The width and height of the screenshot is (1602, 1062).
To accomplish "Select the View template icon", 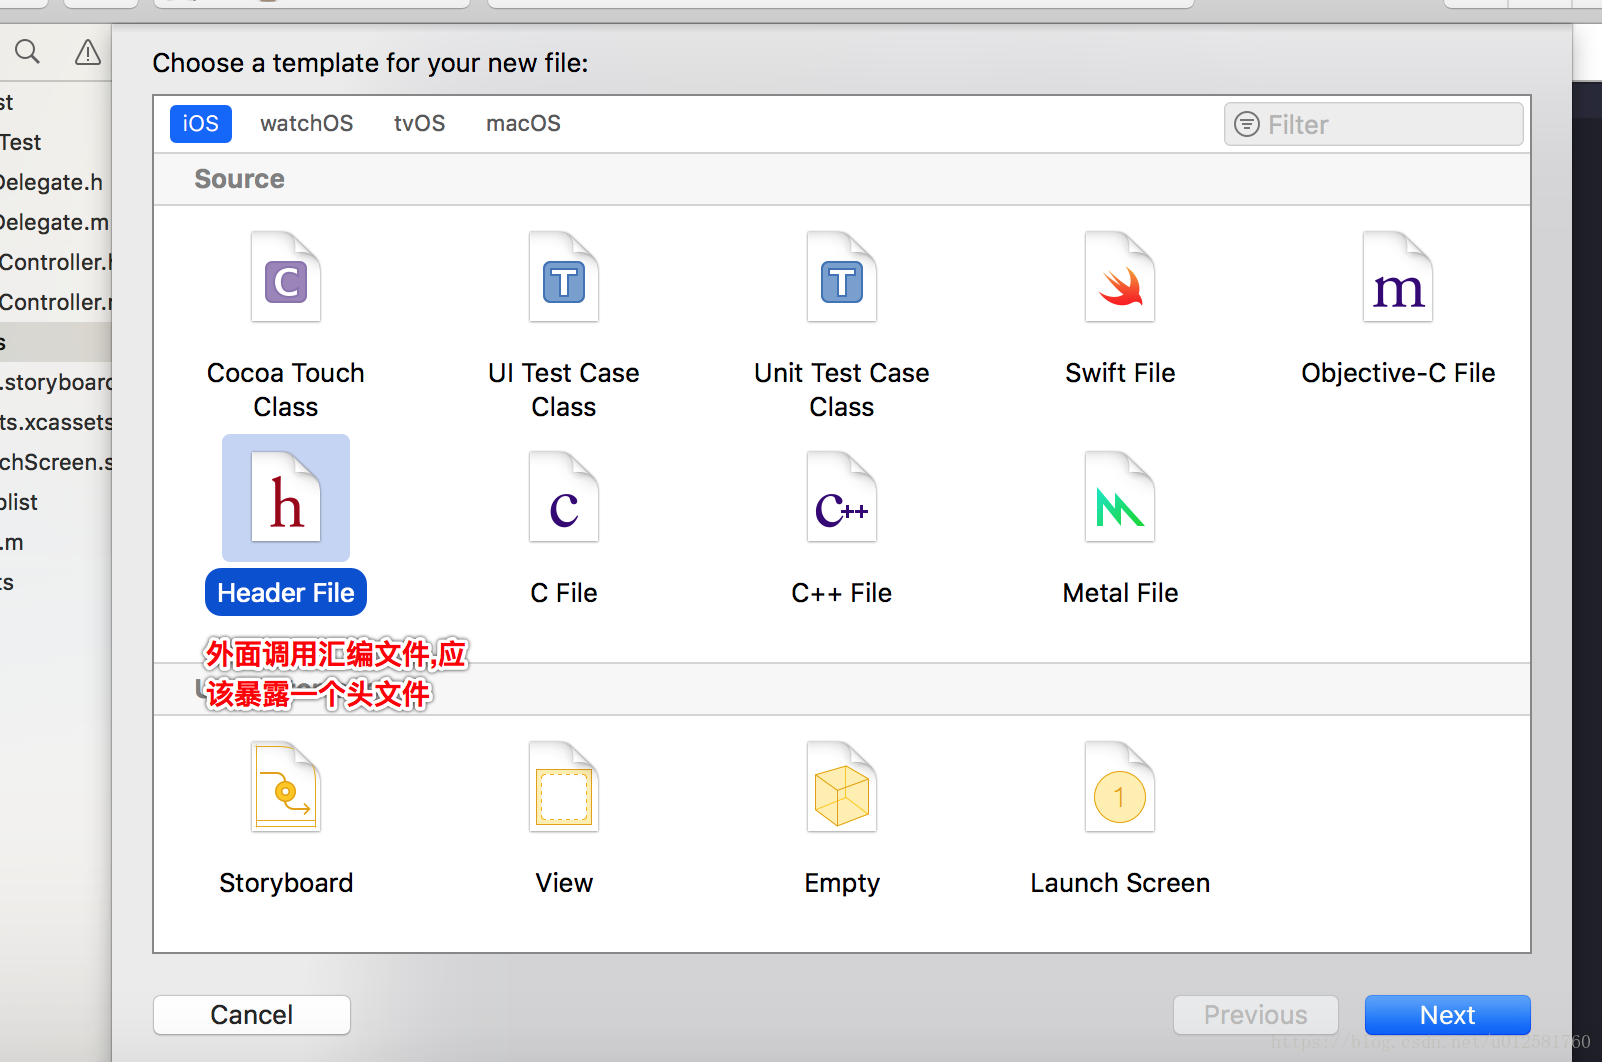I will (x=564, y=787).
